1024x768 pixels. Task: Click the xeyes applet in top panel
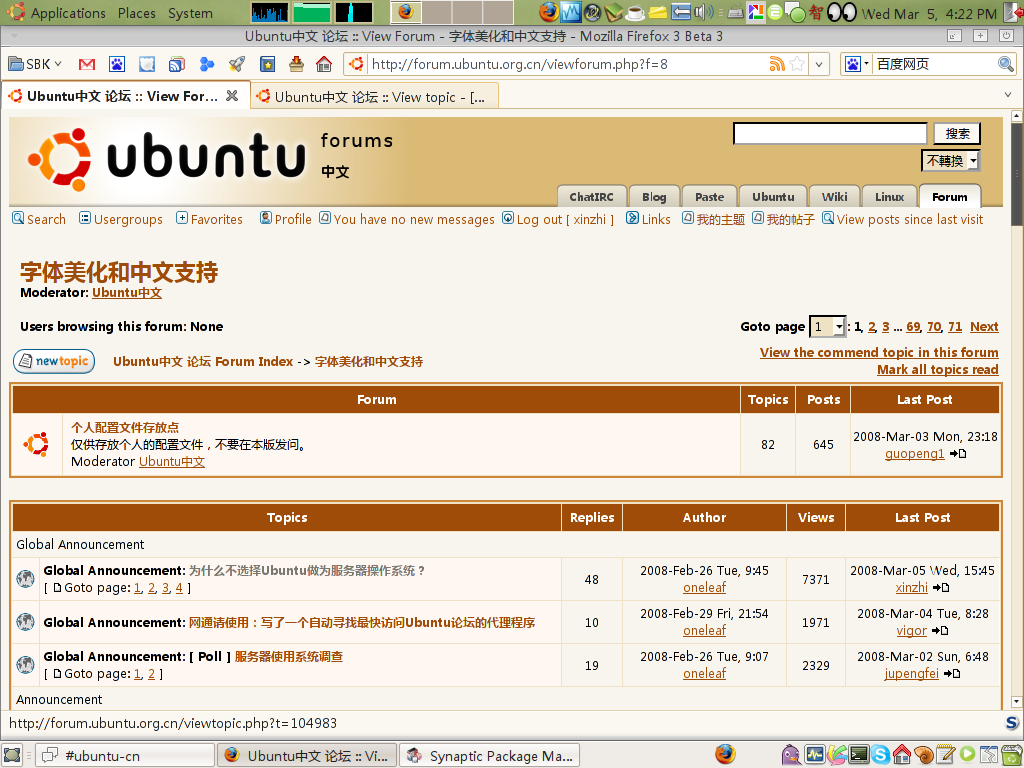[x=842, y=12]
